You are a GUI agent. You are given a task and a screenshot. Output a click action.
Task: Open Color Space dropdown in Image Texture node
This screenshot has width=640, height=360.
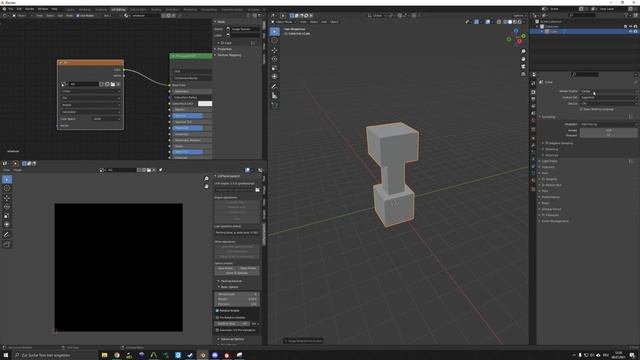point(107,119)
